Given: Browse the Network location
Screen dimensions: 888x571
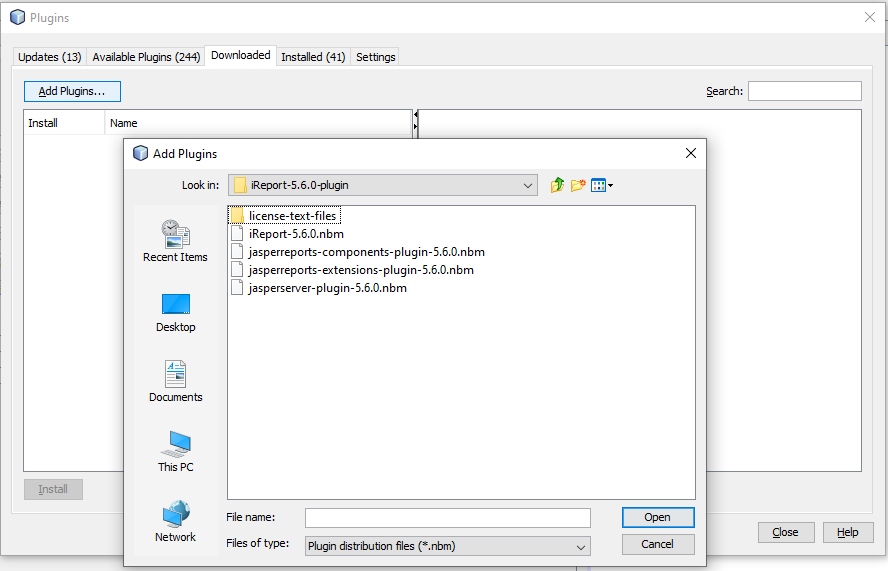Looking at the screenshot, I should pos(176,522).
